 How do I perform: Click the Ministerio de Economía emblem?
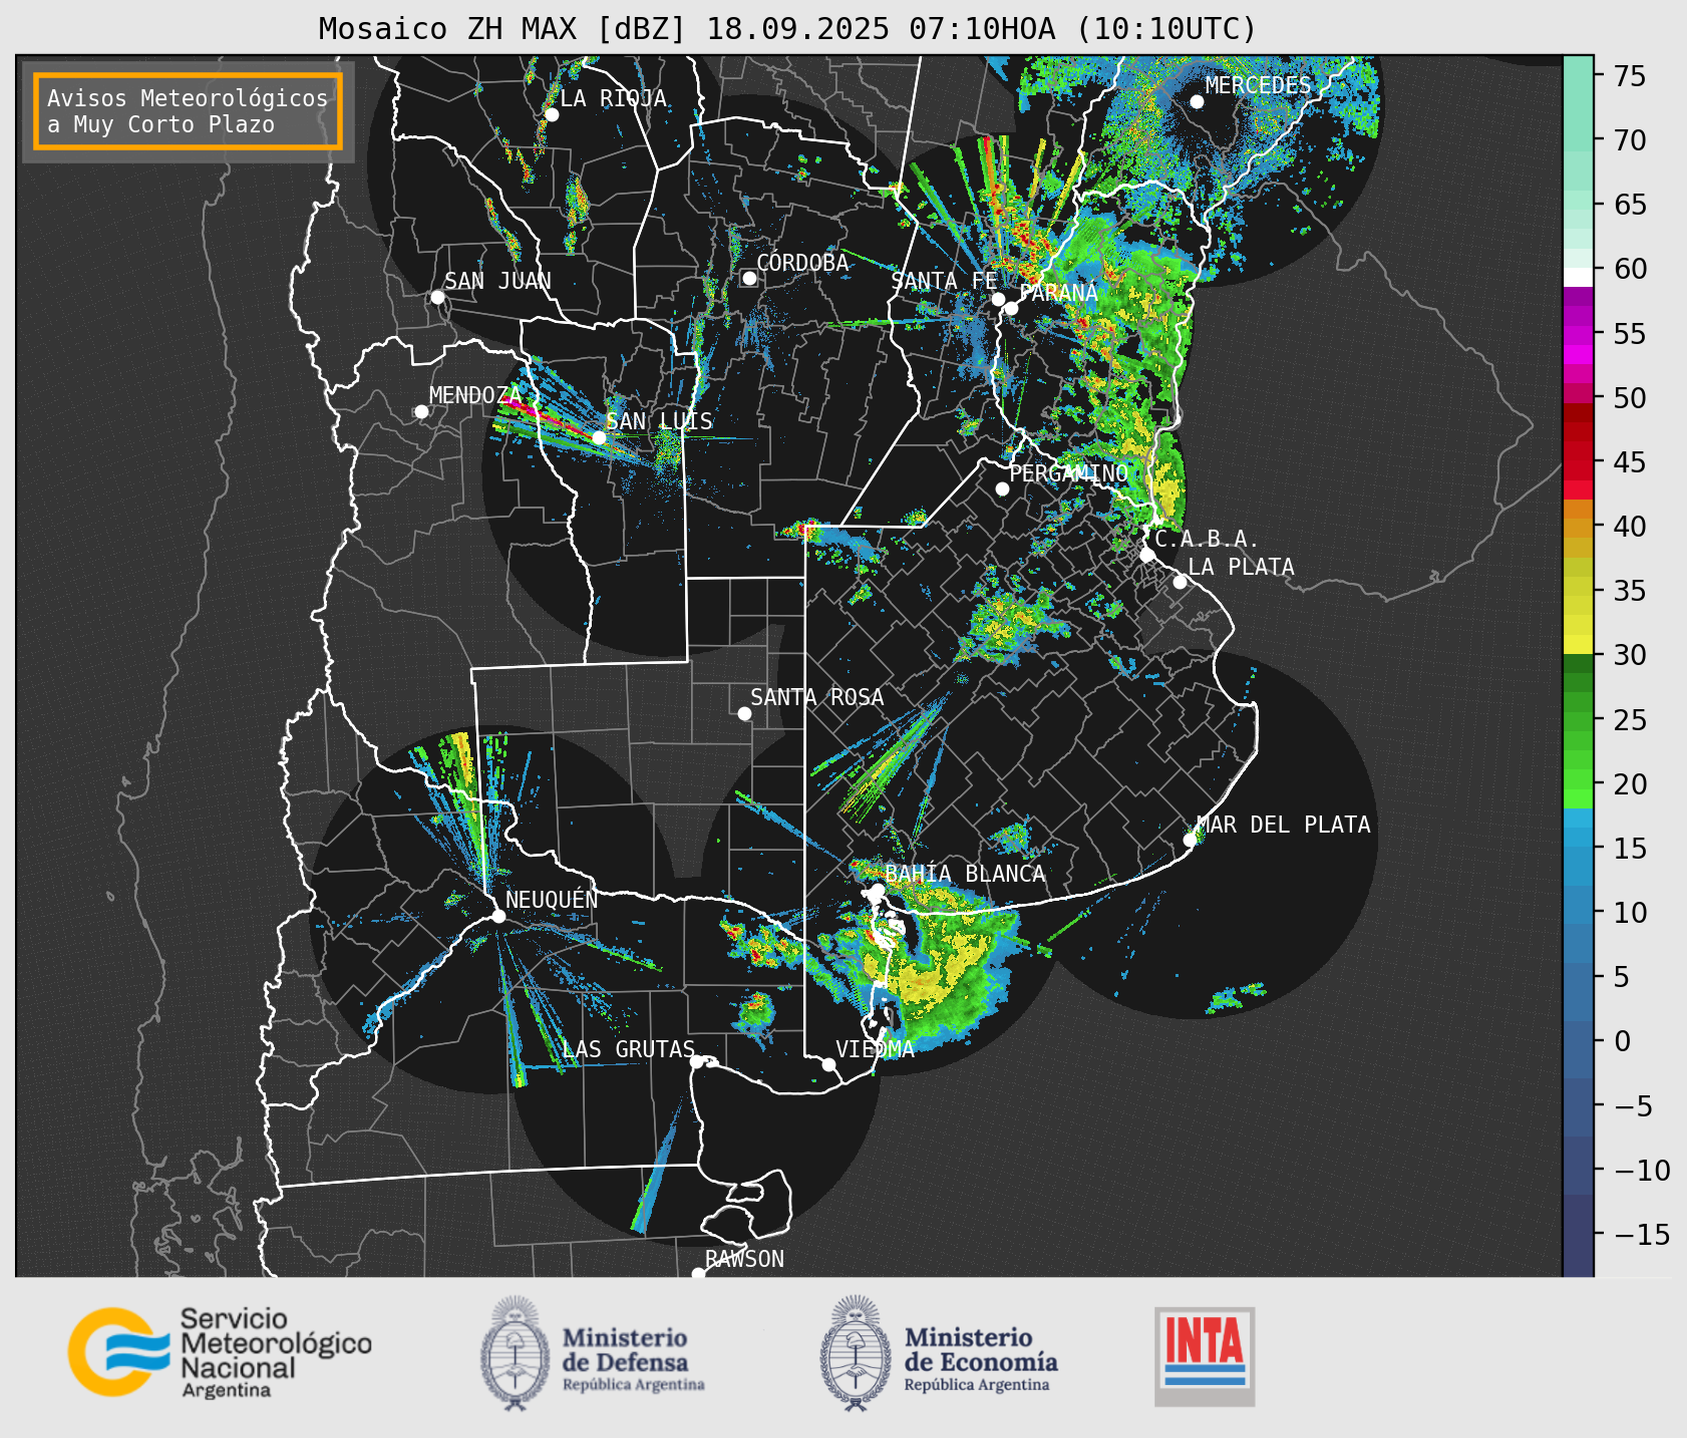coord(856,1353)
